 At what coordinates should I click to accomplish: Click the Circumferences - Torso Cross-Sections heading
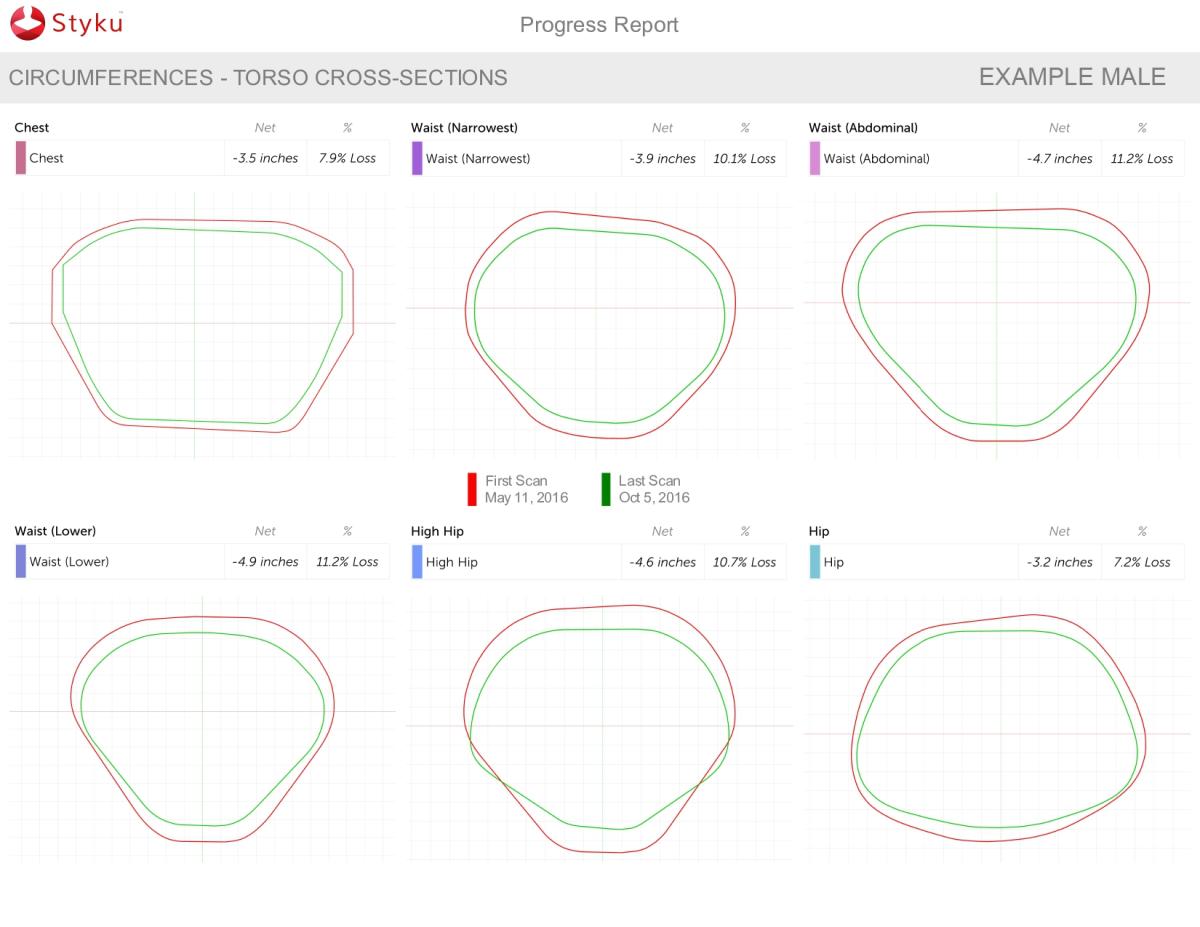(258, 78)
